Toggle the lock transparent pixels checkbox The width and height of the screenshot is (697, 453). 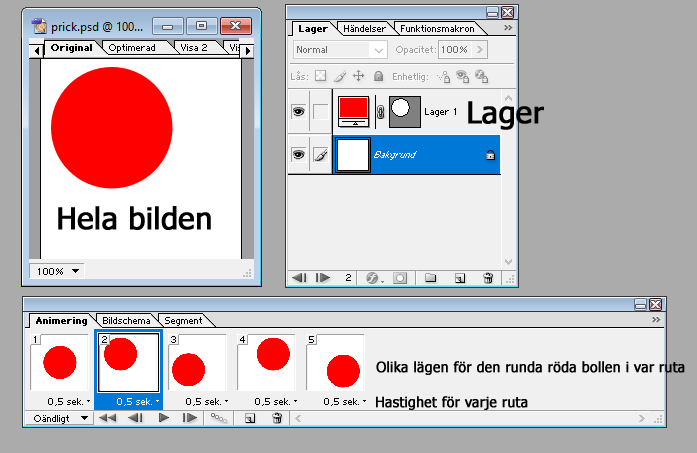click(x=321, y=75)
